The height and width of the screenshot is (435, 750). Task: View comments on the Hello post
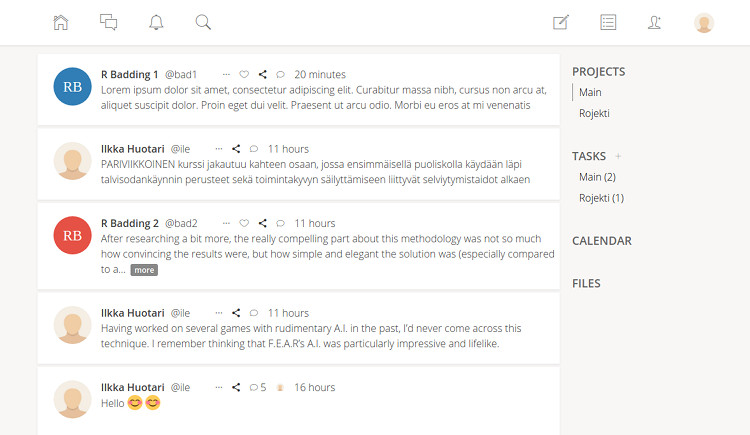[257, 387]
